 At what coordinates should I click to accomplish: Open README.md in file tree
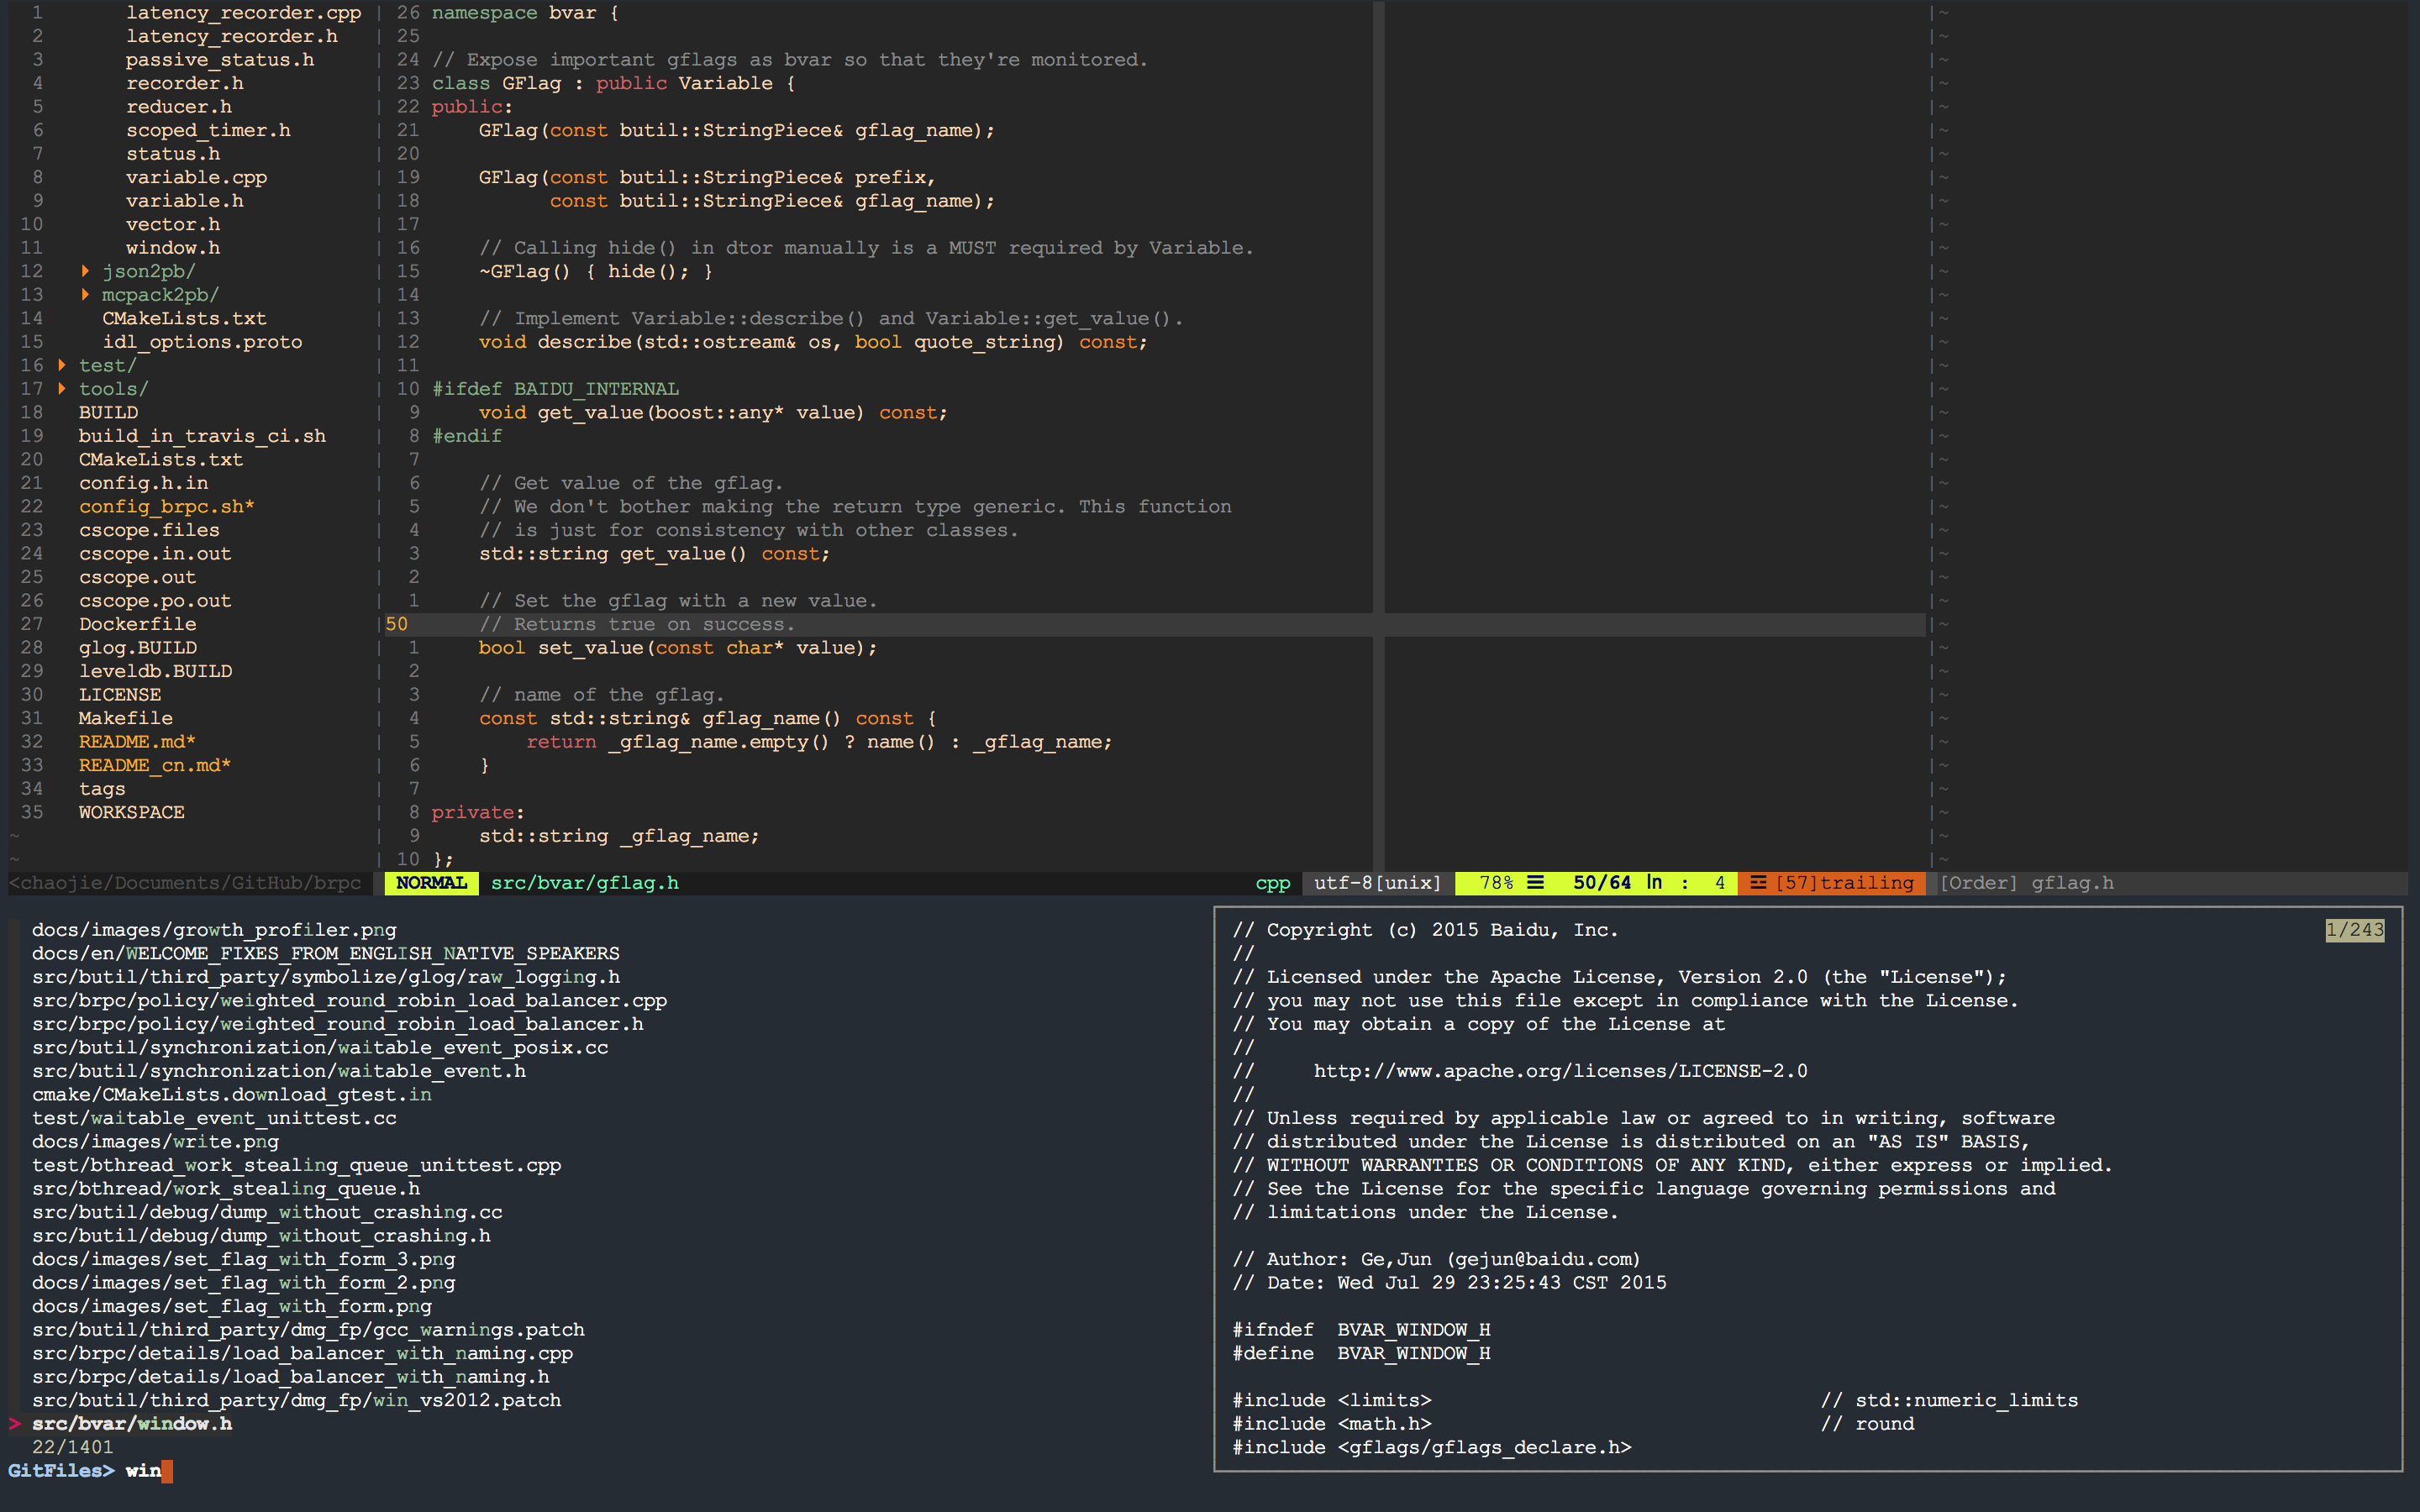point(137,742)
